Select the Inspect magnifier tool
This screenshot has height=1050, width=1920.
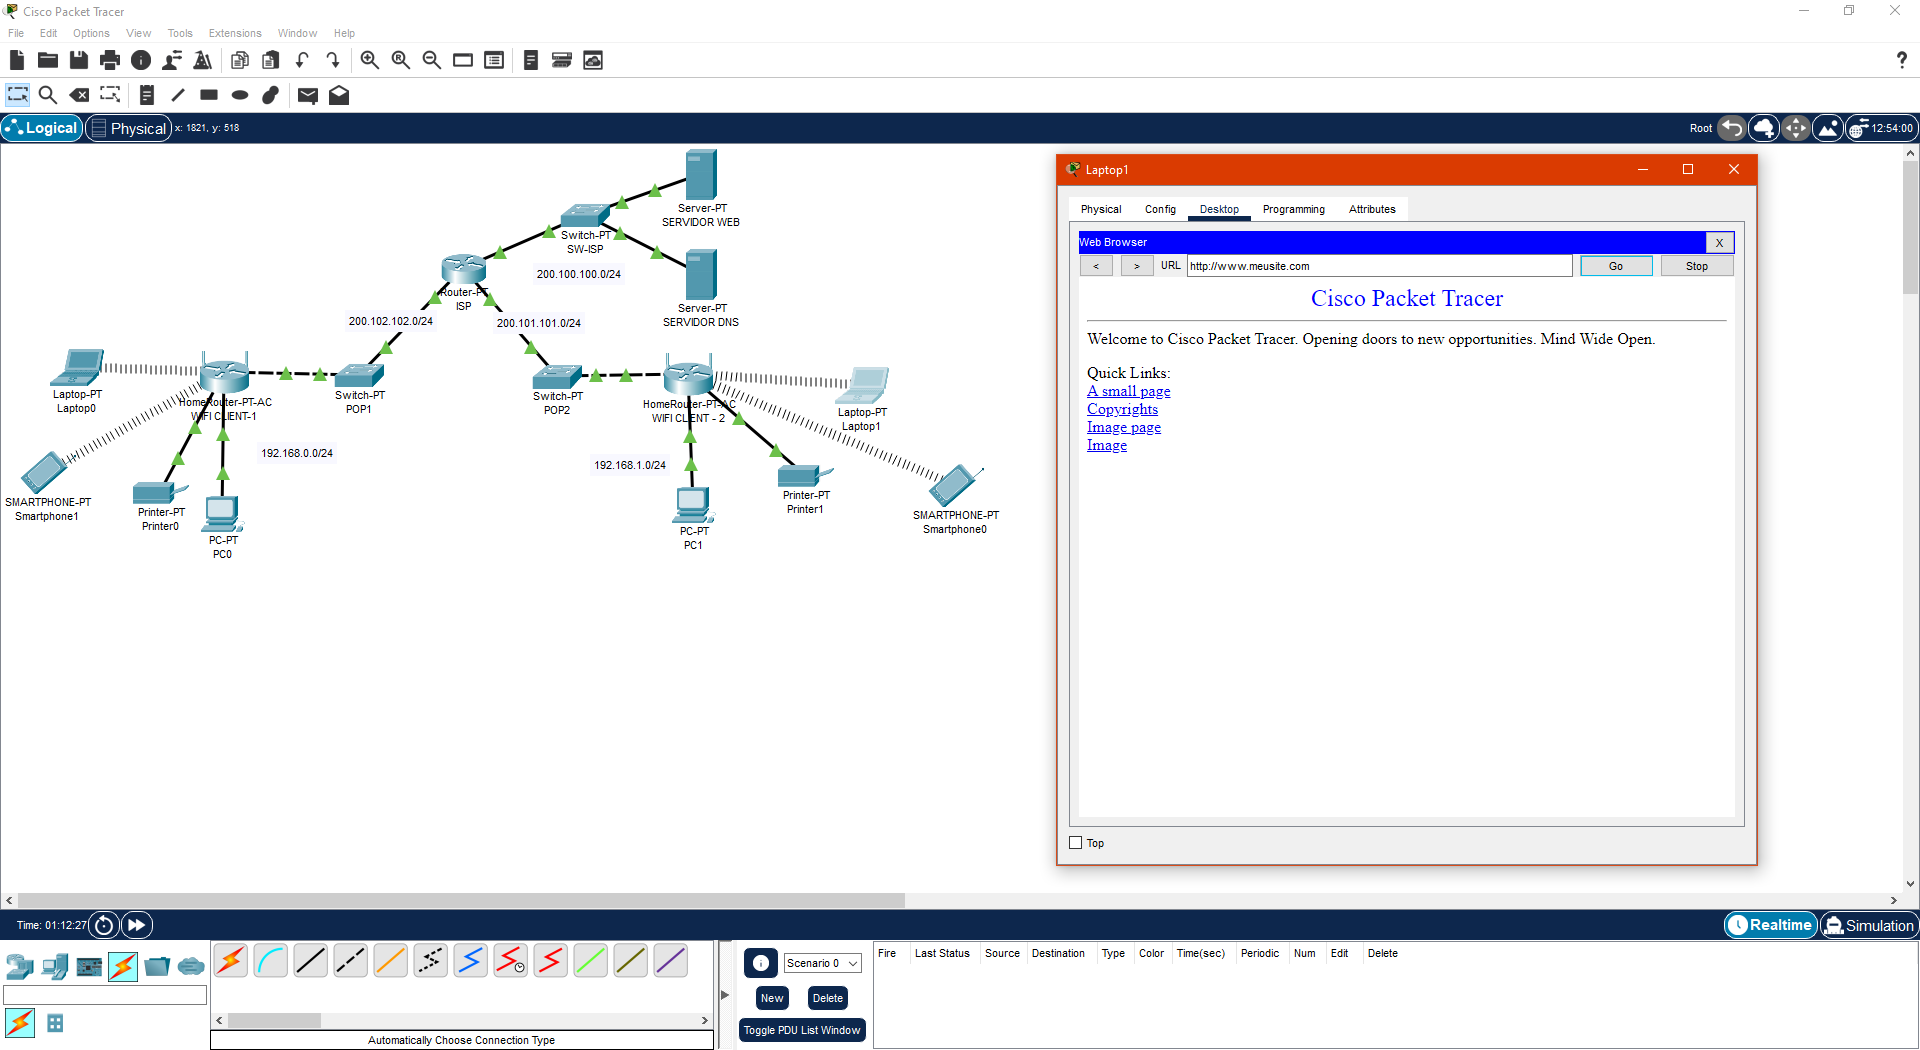point(47,95)
